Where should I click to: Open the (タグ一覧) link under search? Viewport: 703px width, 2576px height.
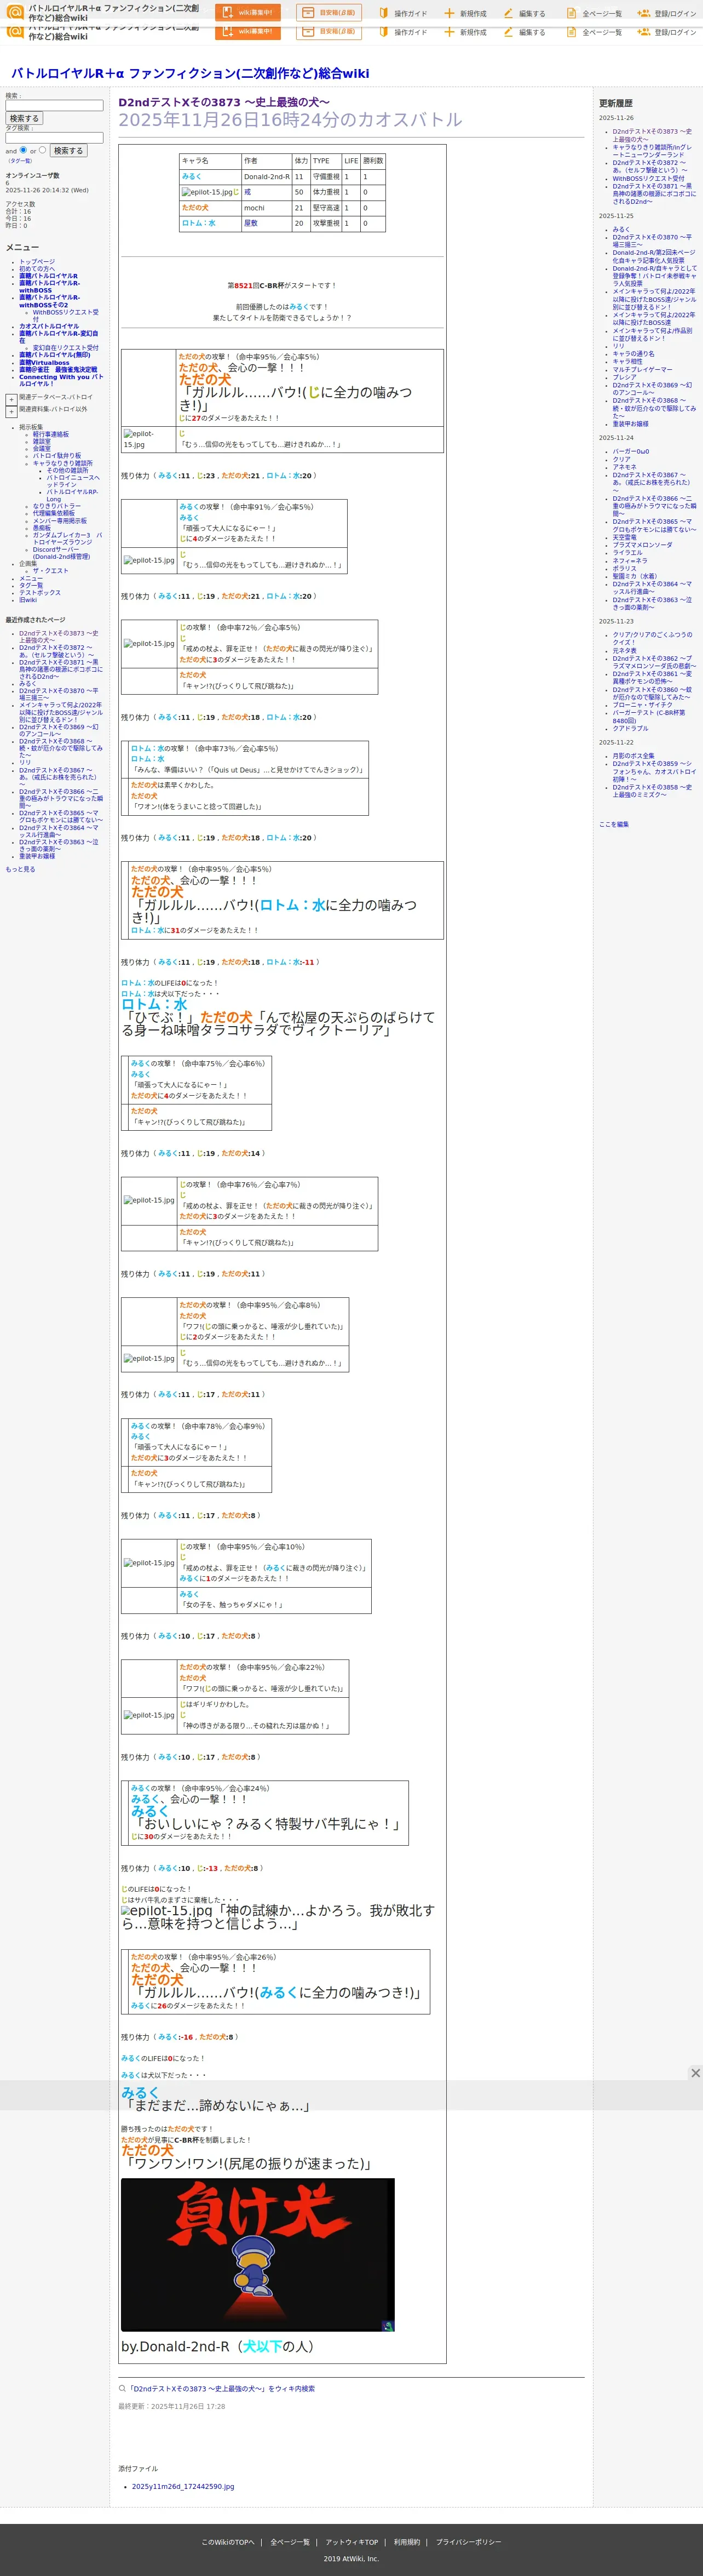point(20,161)
